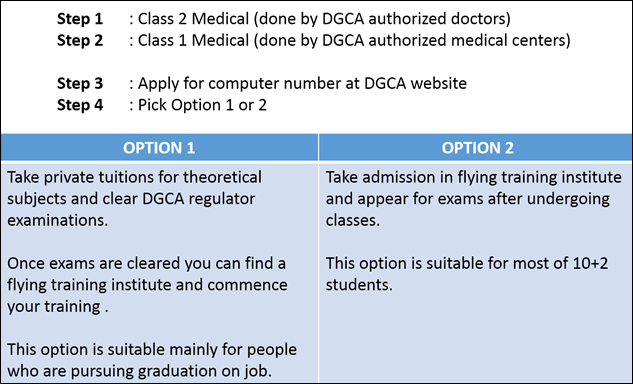Image resolution: width=633 pixels, height=384 pixels.
Task: Click paragraph about pursuing graduation on job
Action: point(152,360)
